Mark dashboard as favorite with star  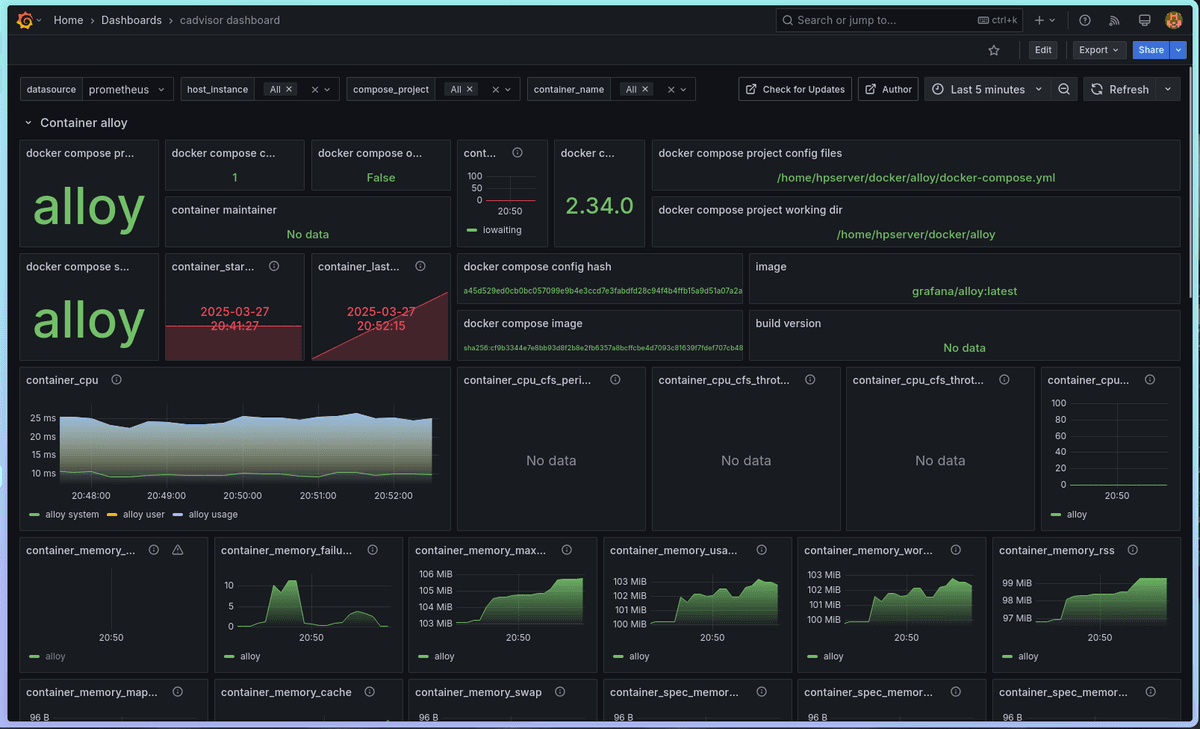993,50
